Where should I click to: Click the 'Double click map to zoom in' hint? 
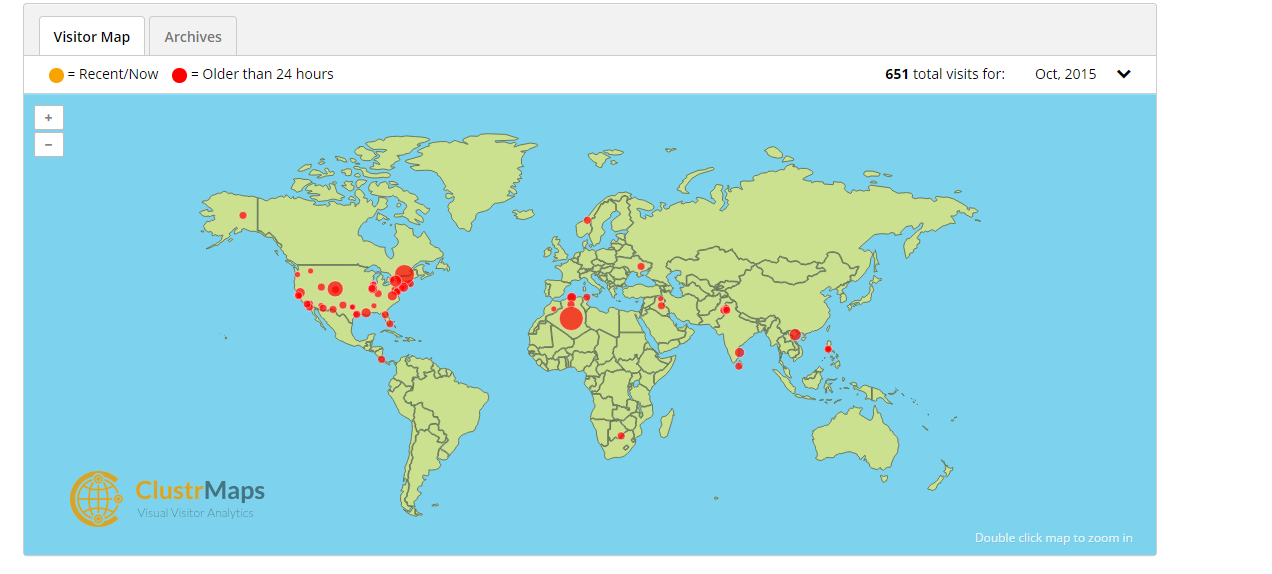pos(1054,538)
